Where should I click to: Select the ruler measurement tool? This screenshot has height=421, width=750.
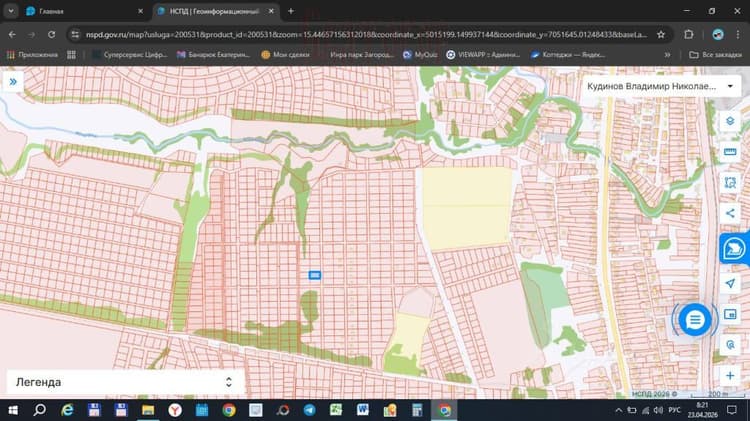click(x=730, y=152)
